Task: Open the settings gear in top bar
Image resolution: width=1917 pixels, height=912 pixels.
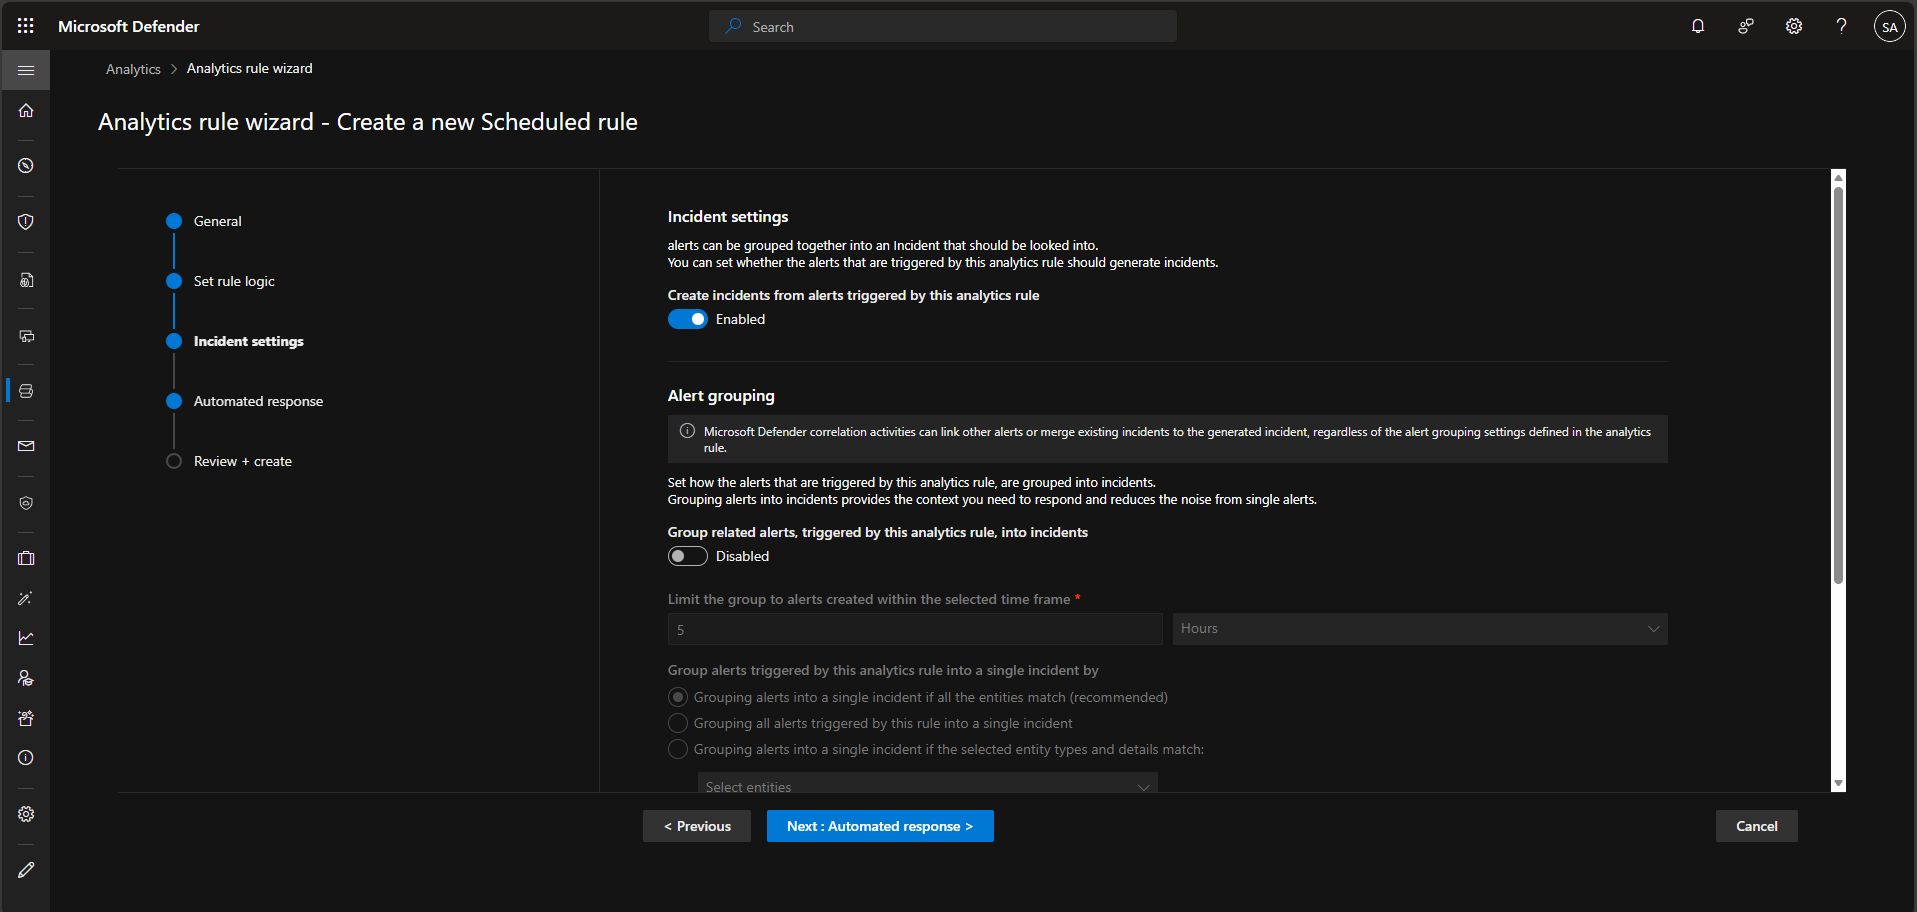Action: tap(1793, 26)
